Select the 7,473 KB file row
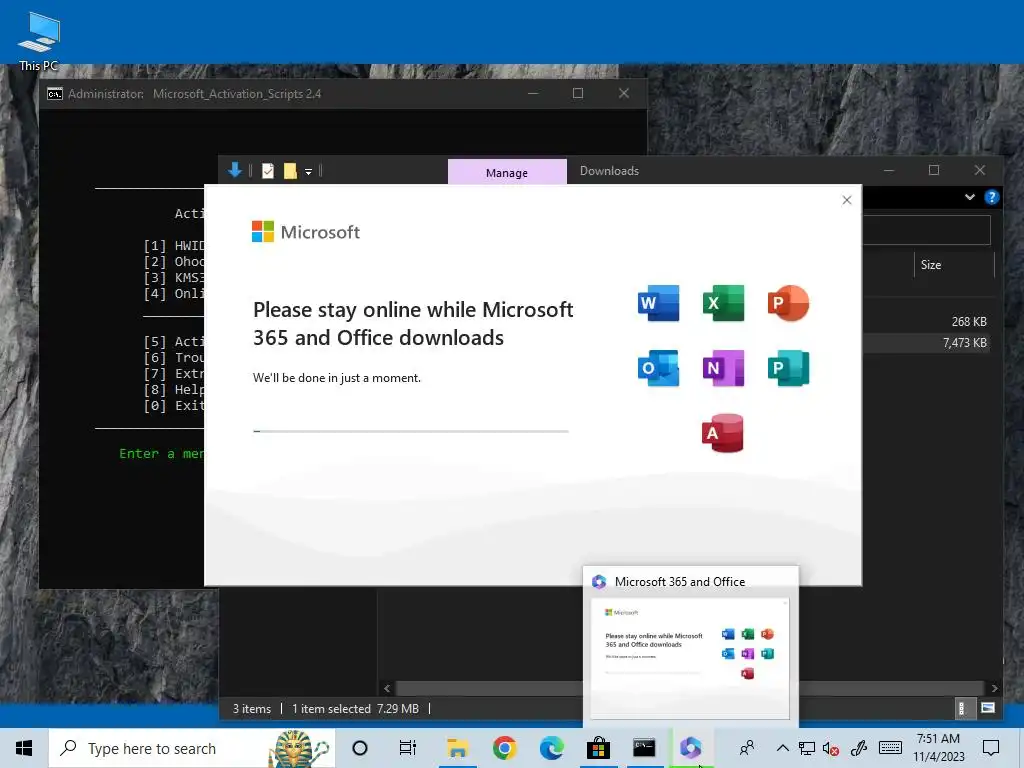Screen dimensions: 1024x768 click(x=926, y=343)
